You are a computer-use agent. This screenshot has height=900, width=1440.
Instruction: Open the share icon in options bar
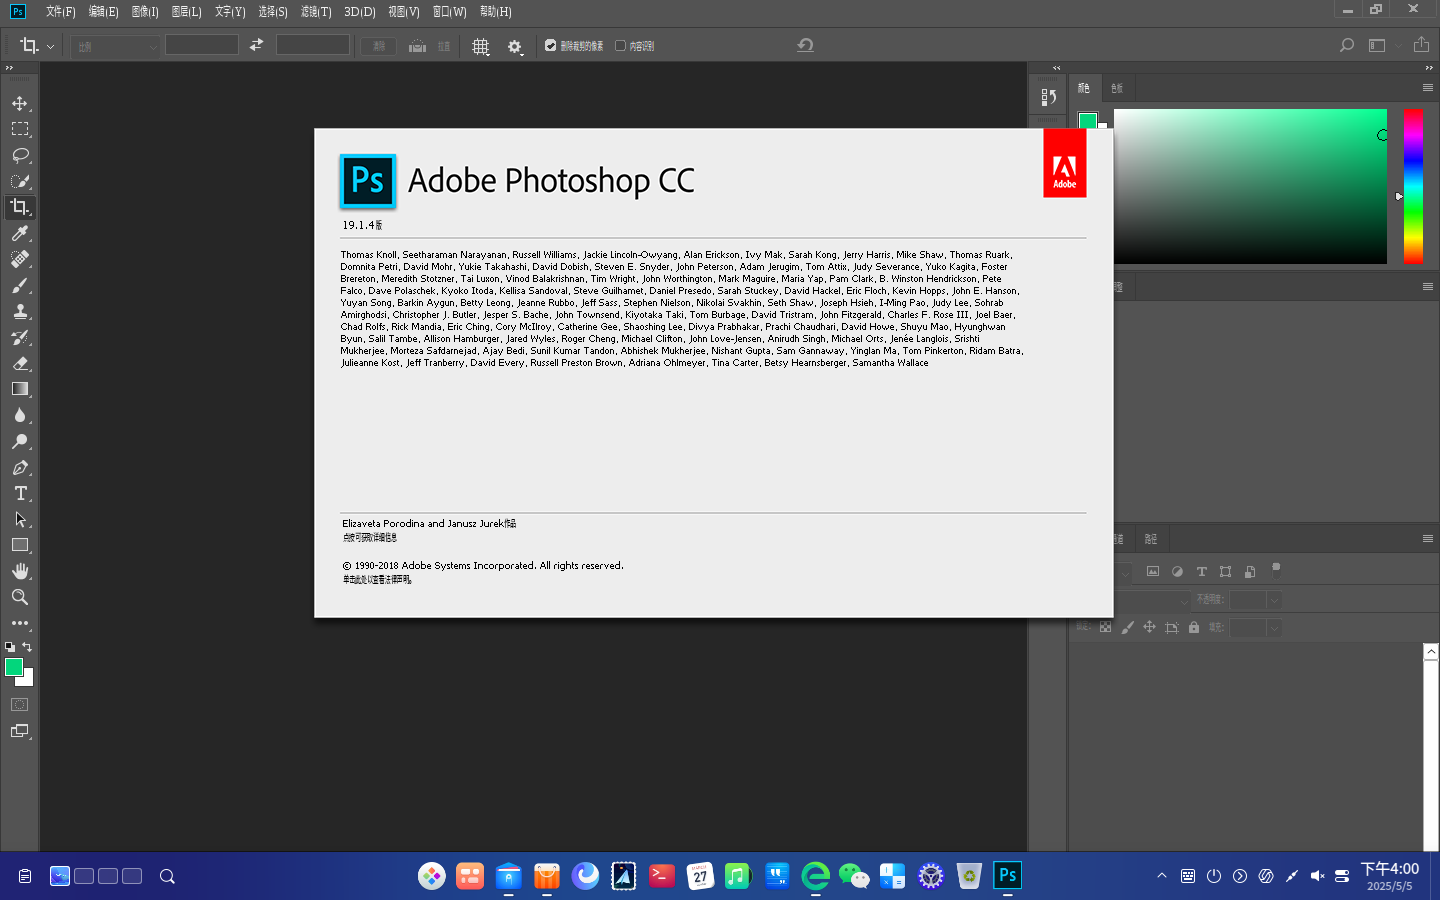click(1421, 45)
